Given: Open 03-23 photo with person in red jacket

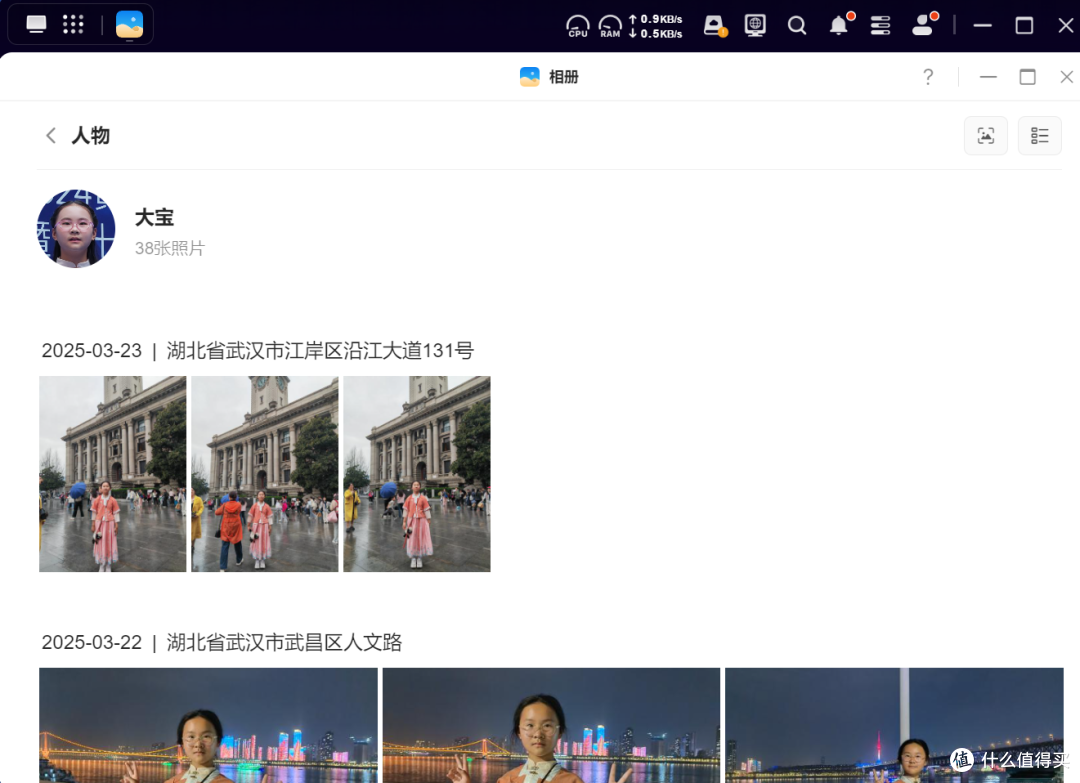Looking at the screenshot, I should coord(264,474).
